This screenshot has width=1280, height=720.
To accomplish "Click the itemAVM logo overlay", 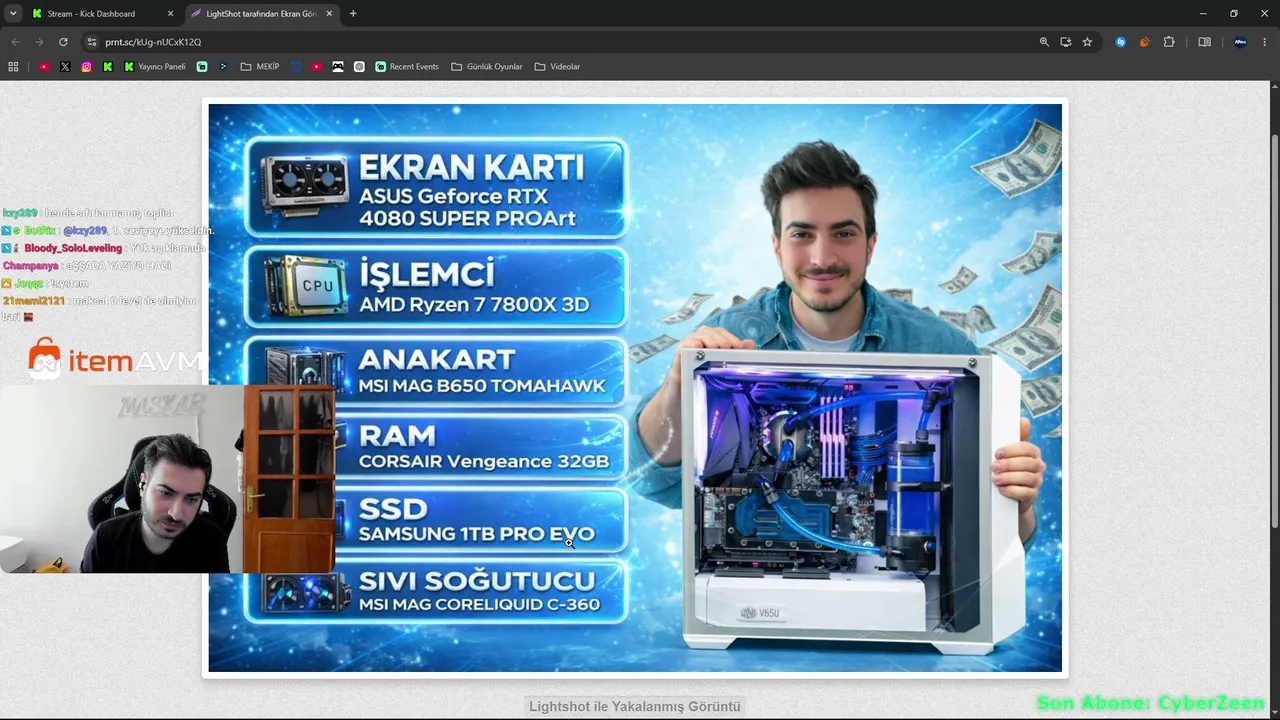I will [116, 360].
